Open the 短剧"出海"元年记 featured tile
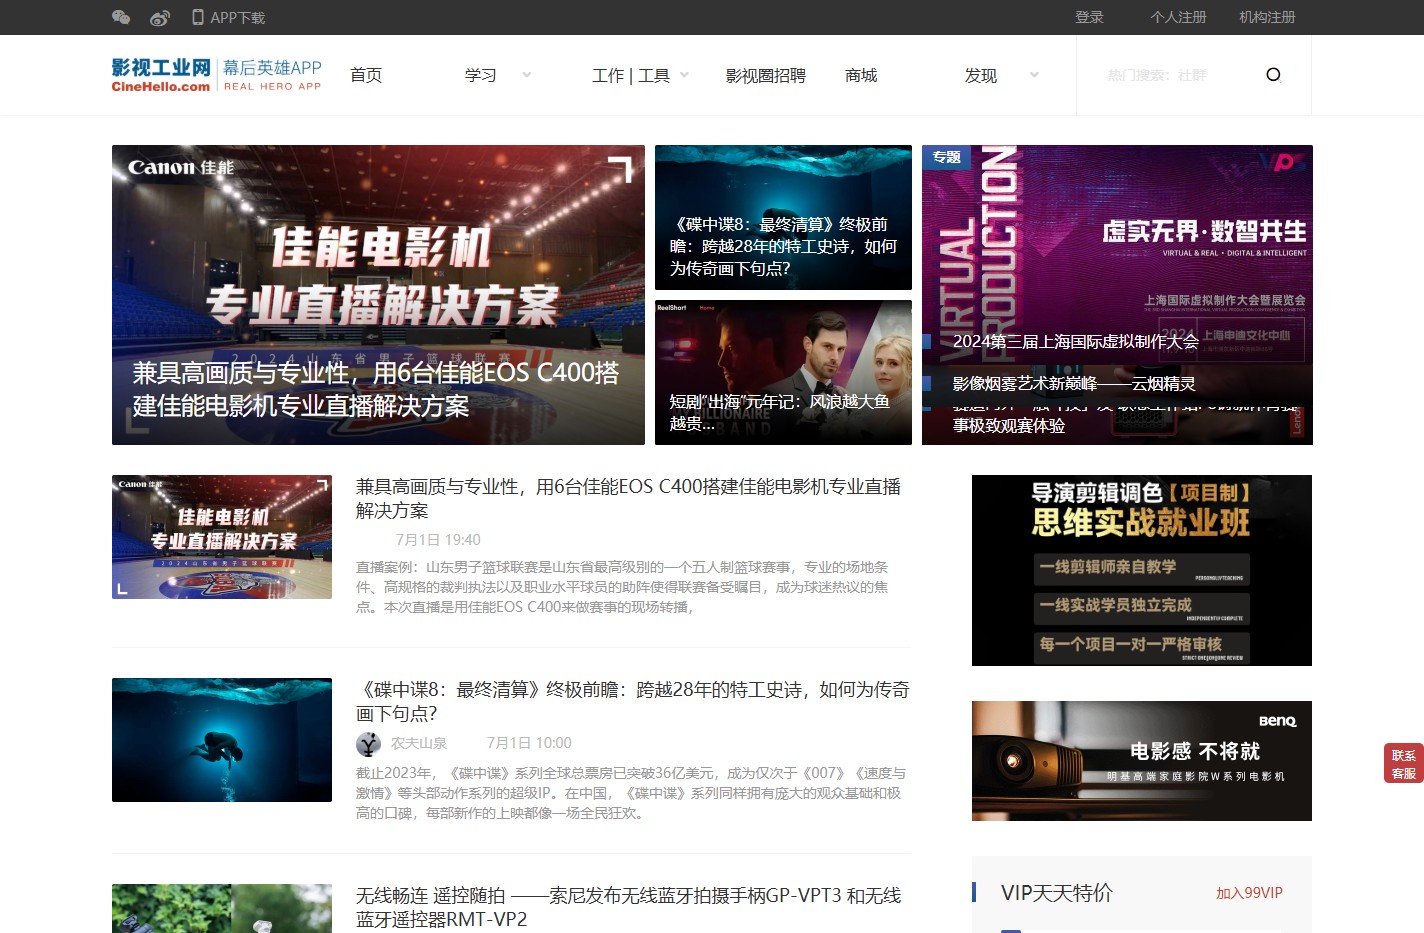The image size is (1424, 933). 783,372
